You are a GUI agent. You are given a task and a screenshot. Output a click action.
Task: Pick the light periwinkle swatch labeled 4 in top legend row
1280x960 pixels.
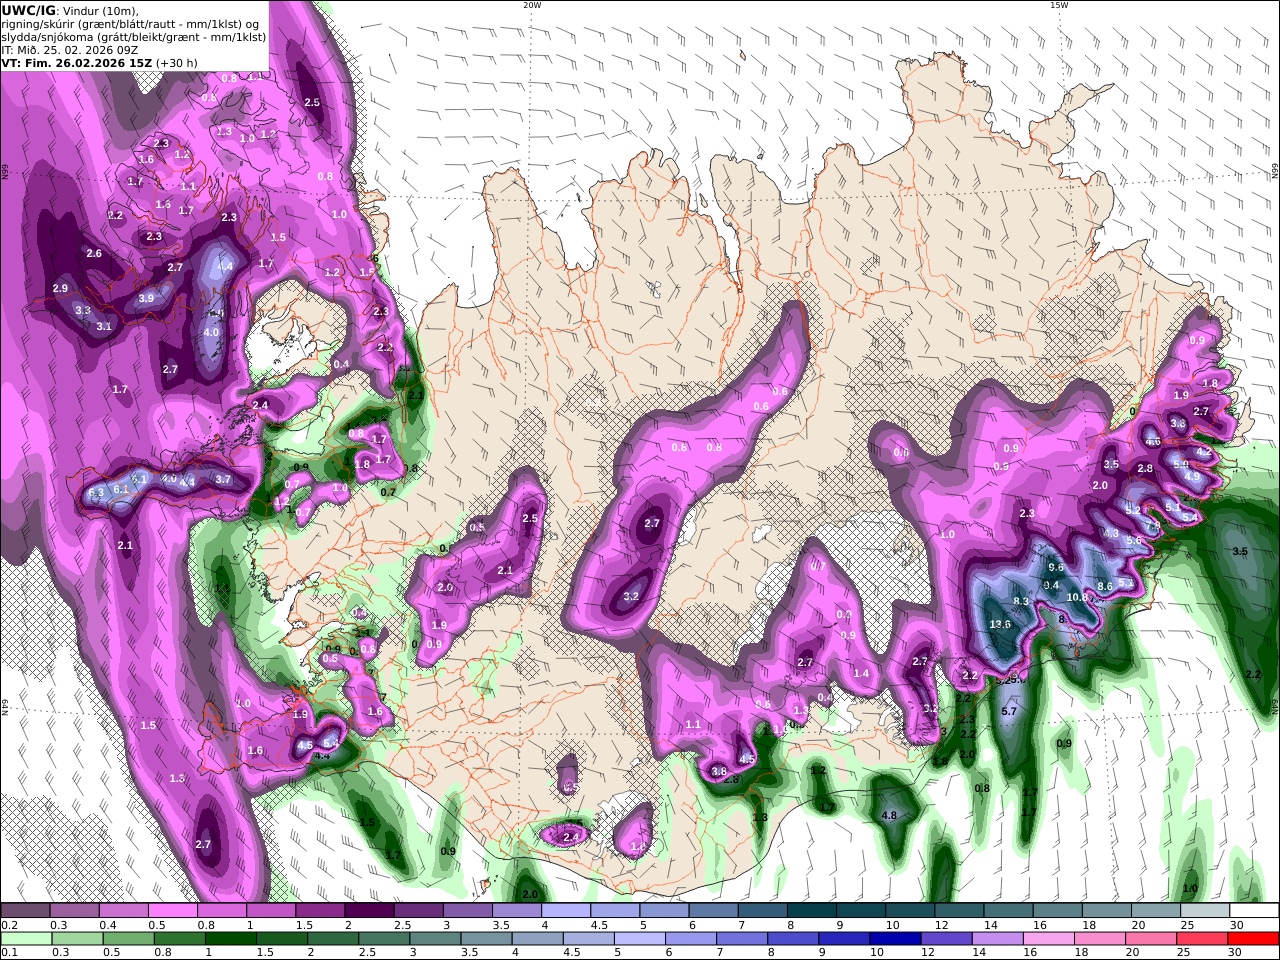click(566, 911)
